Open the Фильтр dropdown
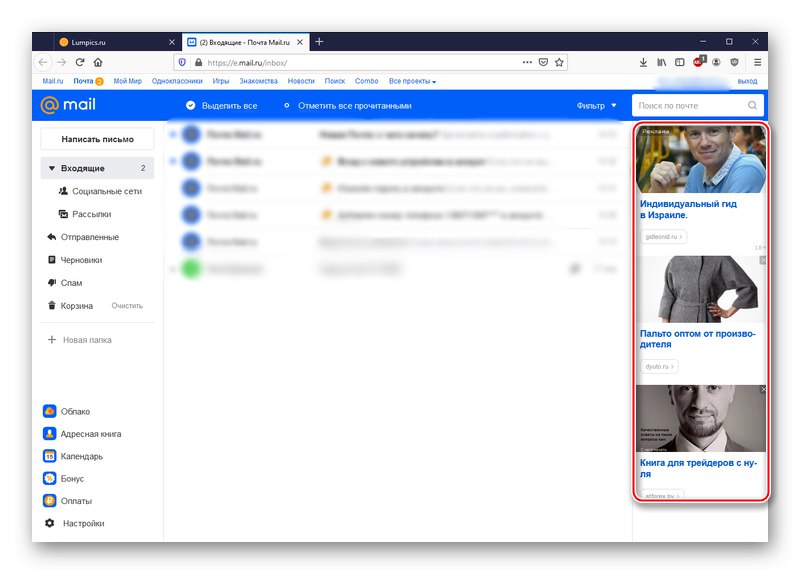Viewport: 800px width, 574px height. point(596,106)
